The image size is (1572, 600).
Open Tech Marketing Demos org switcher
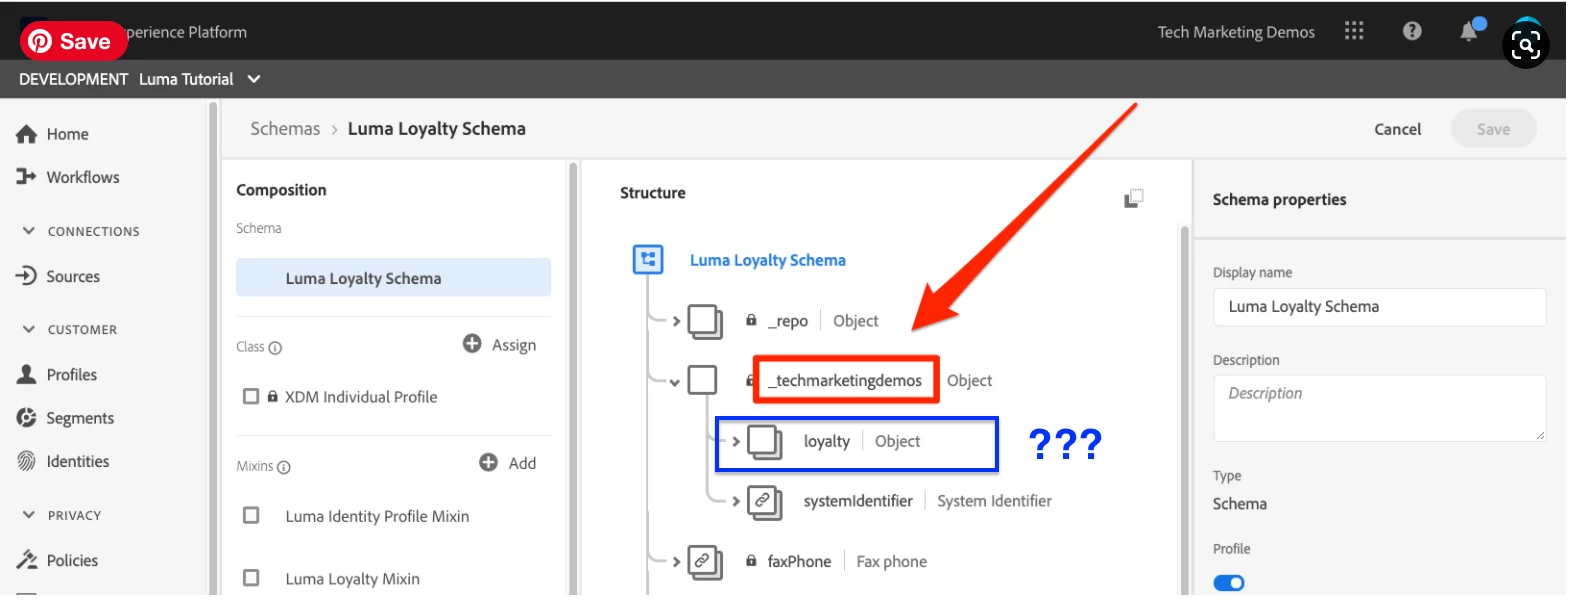click(x=1236, y=32)
